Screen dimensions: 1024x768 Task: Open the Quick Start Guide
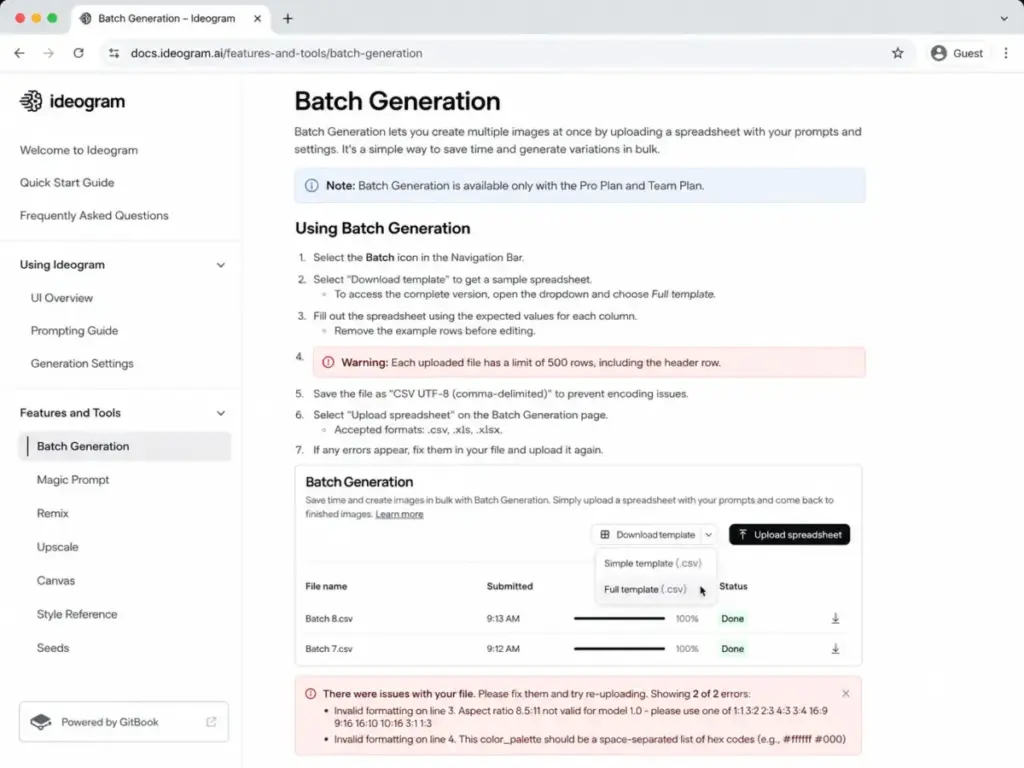[67, 183]
